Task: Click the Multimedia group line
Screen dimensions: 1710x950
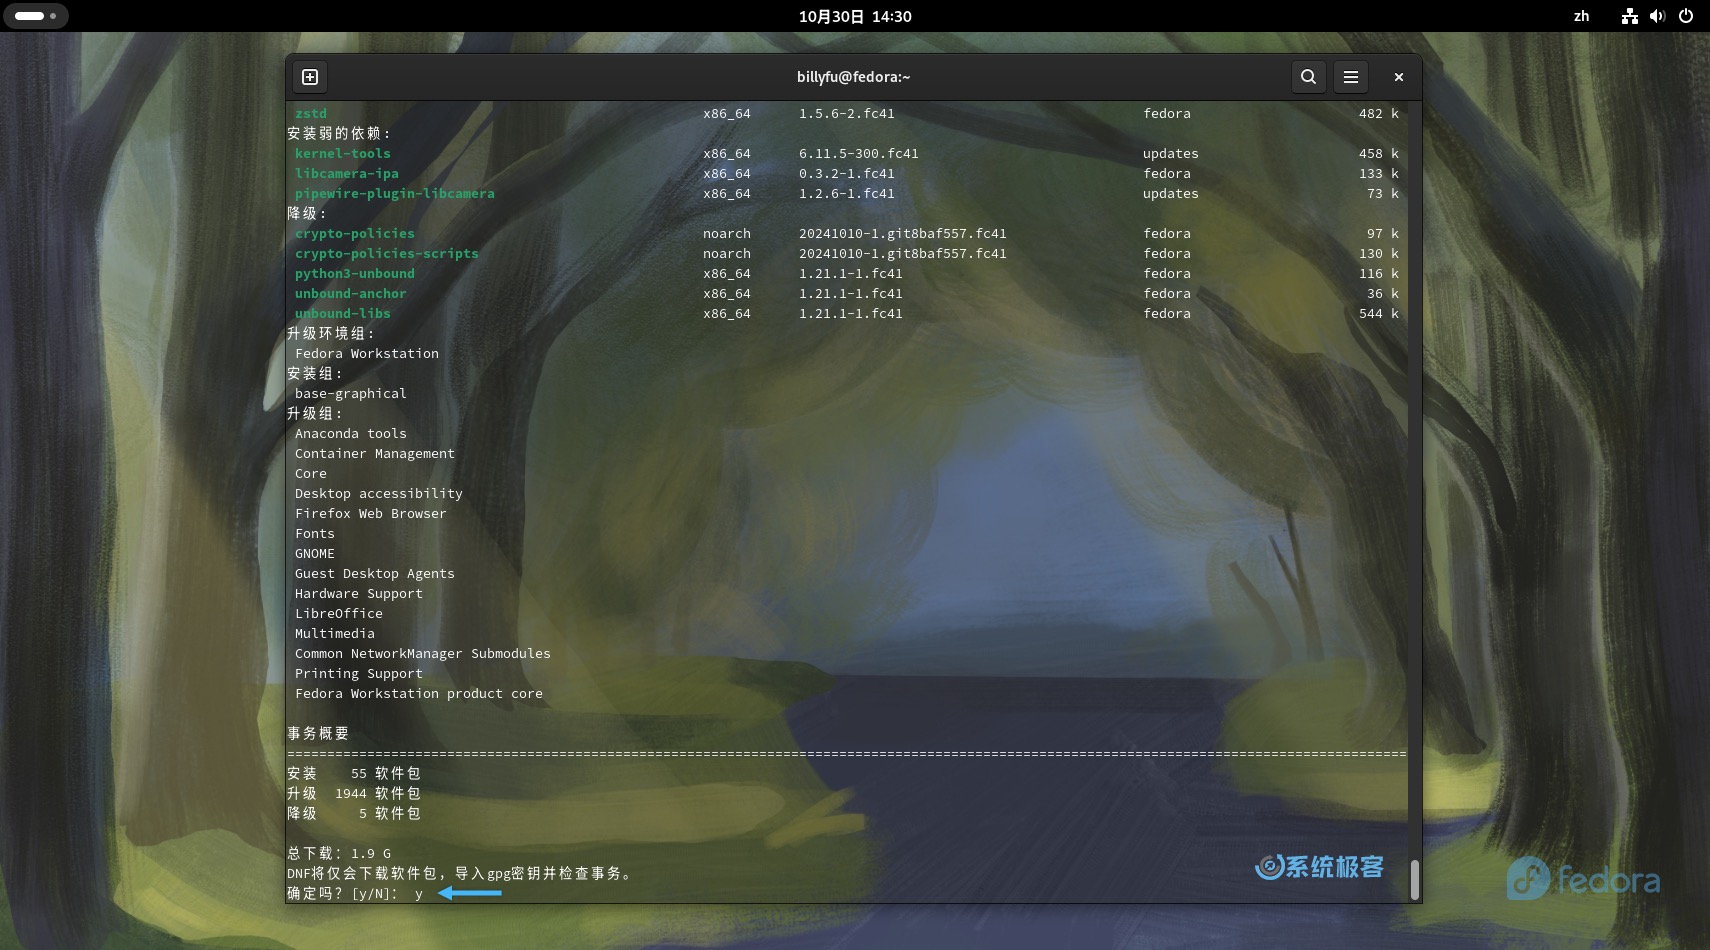Action: coord(335,633)
